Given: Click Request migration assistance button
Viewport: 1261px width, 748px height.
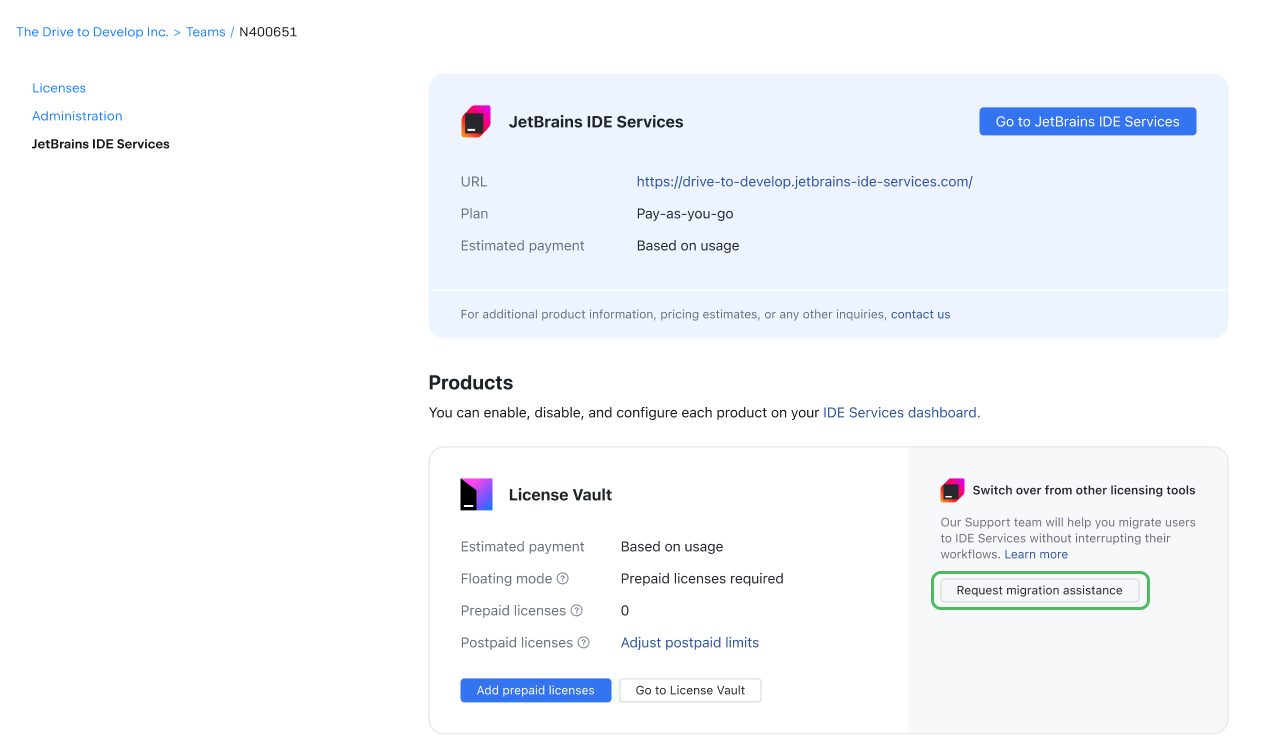Looking at the screenshot, I should [x=1039, y=590].
